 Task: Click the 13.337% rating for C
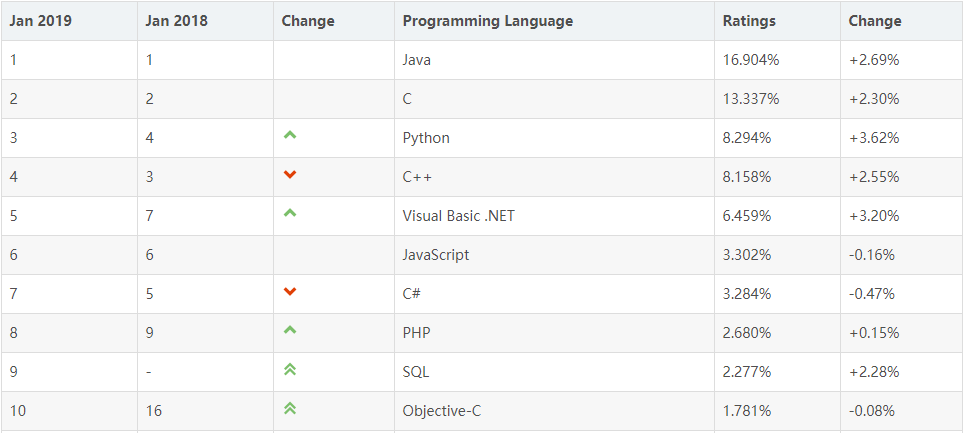pos(751,99)
